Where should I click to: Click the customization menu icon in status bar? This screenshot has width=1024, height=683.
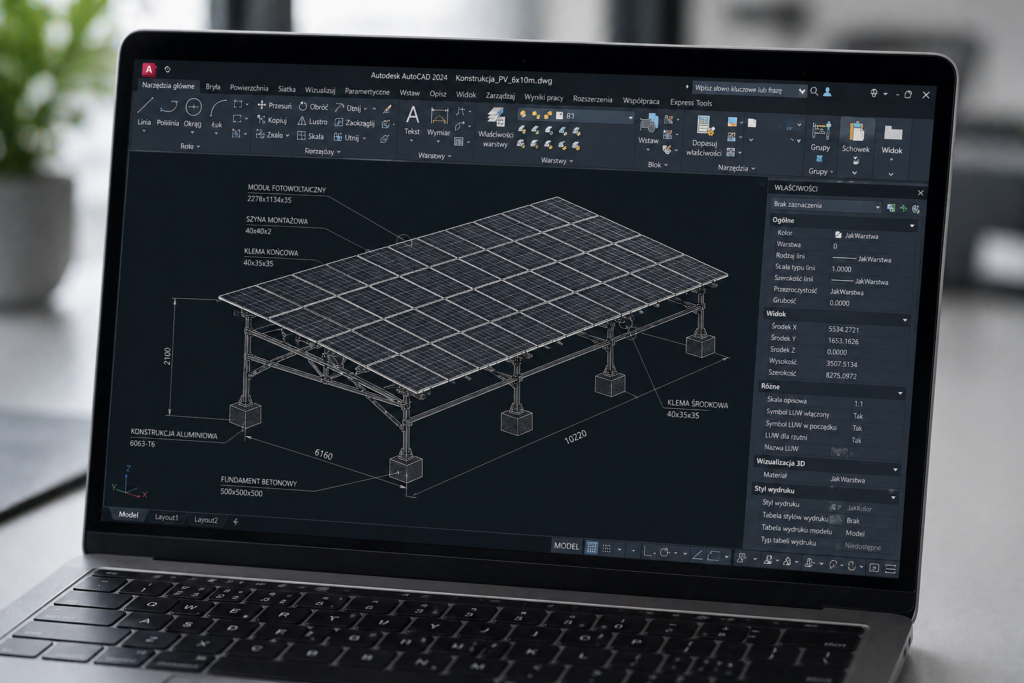(890, 569)
